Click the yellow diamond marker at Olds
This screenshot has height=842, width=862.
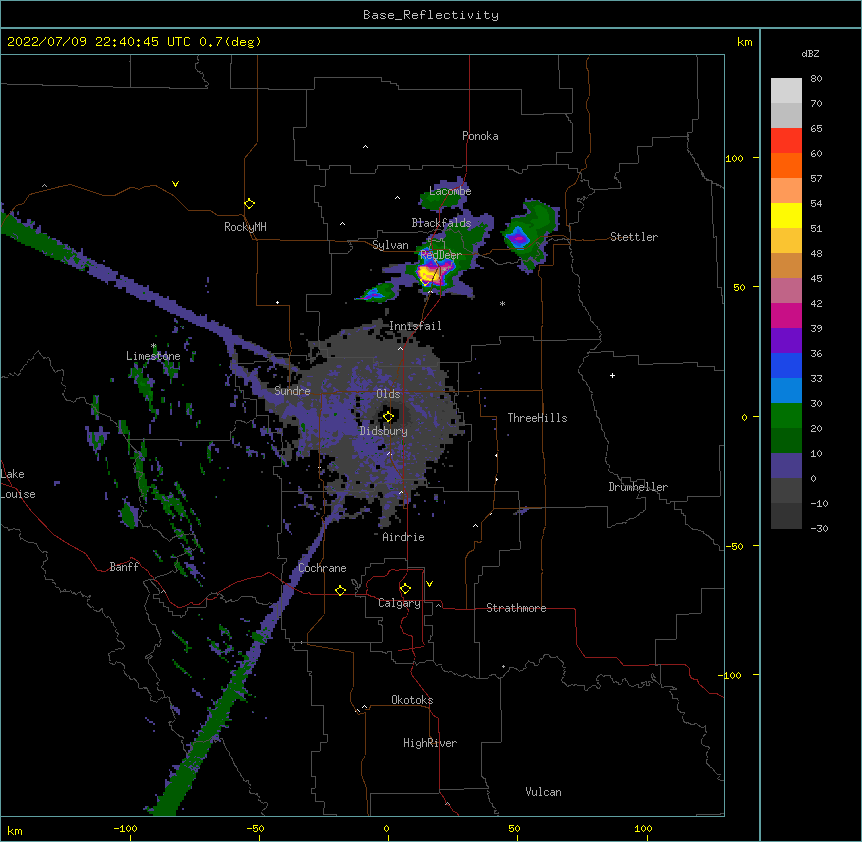click(388, 417)
